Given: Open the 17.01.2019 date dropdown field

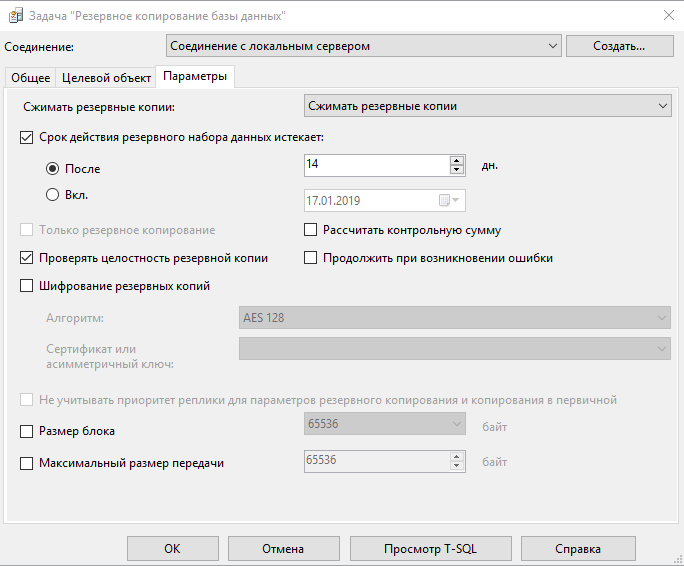Looking at the screenshot, I should [384, 200].
